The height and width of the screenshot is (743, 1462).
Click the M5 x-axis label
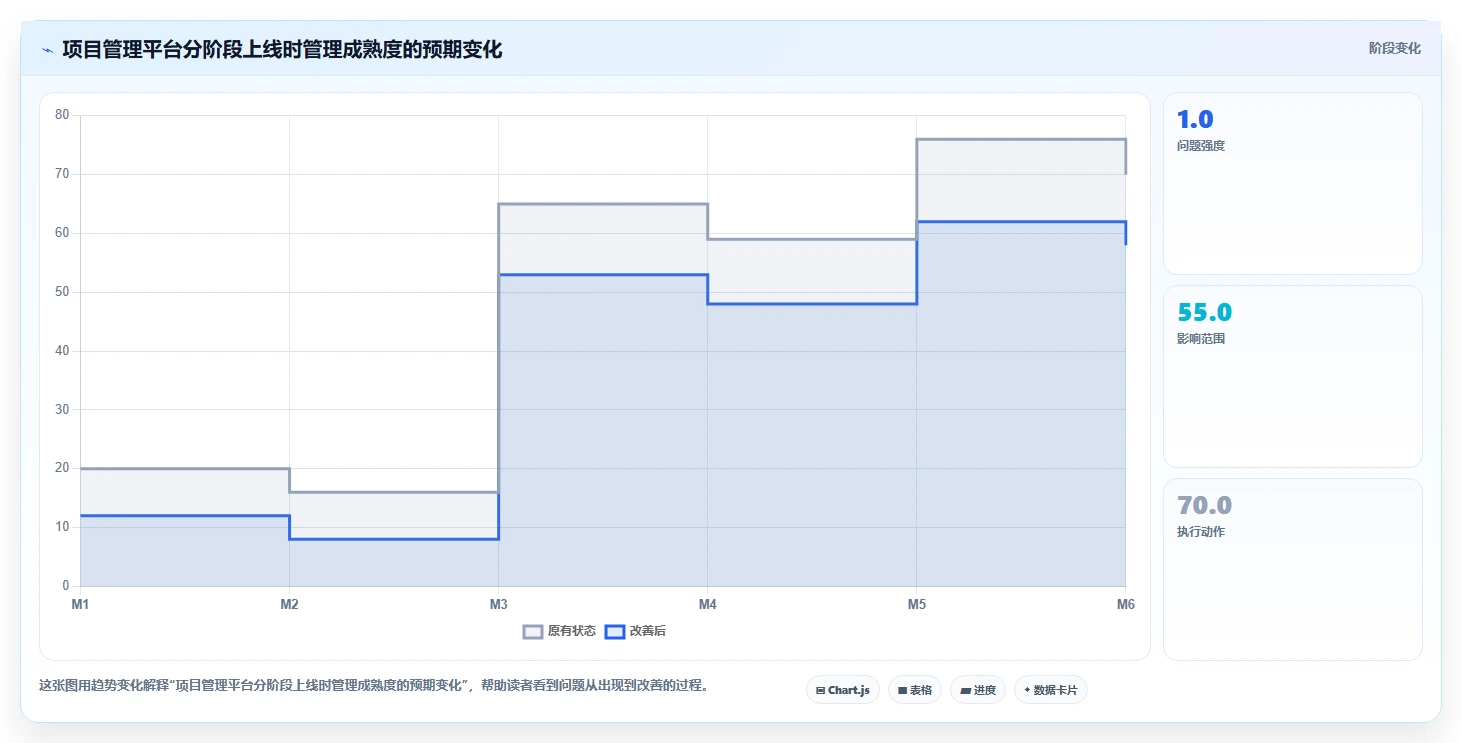point(916,605)
